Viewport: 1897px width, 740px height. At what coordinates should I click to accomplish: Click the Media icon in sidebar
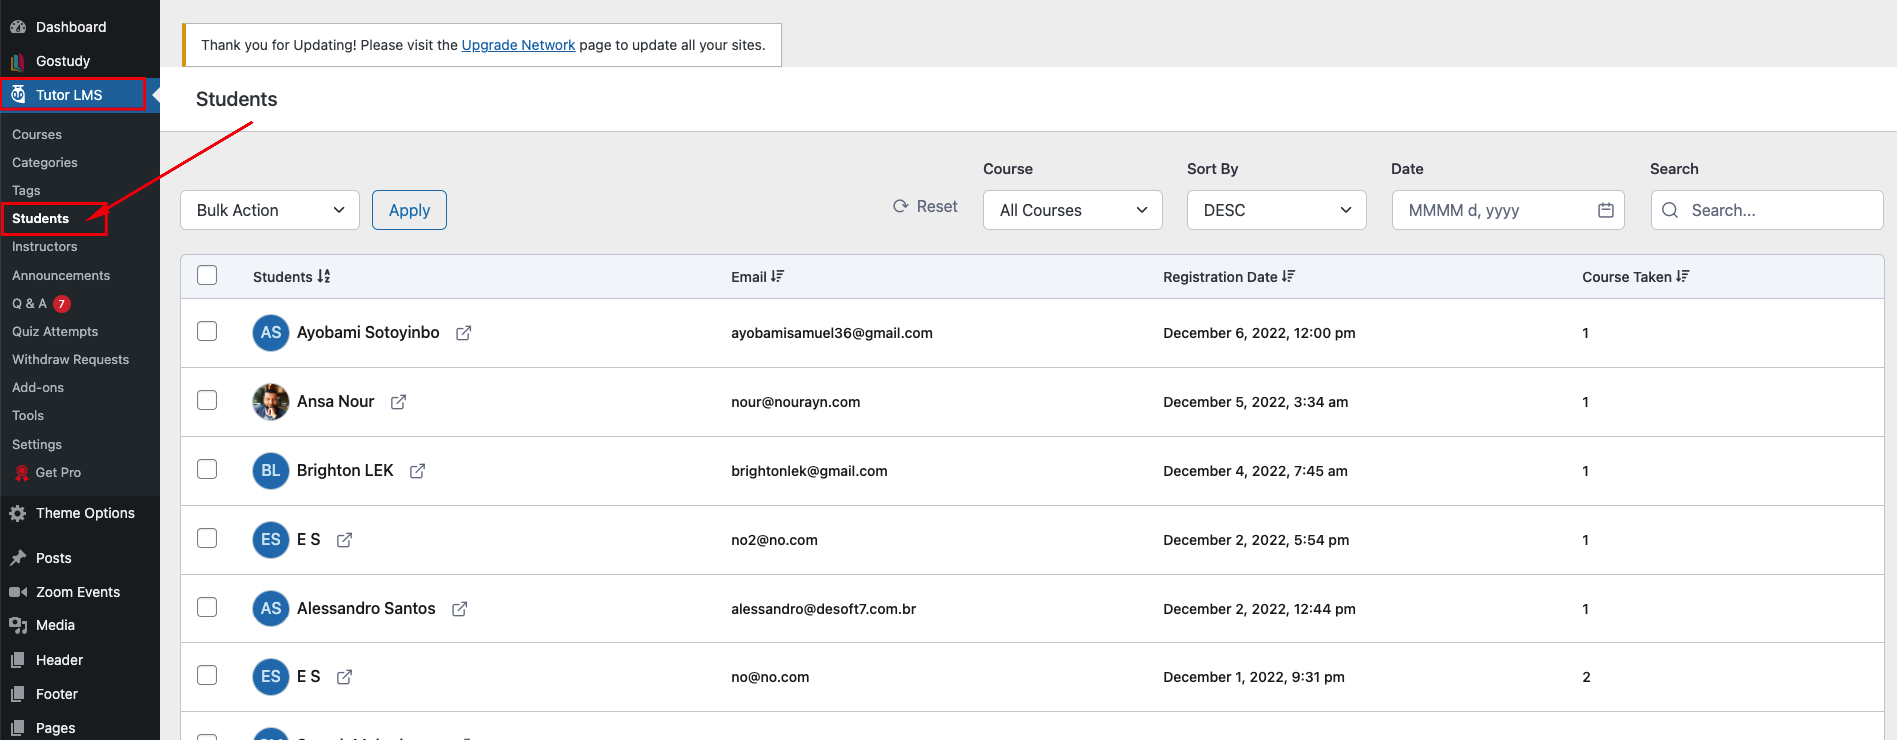click(18, 625)
